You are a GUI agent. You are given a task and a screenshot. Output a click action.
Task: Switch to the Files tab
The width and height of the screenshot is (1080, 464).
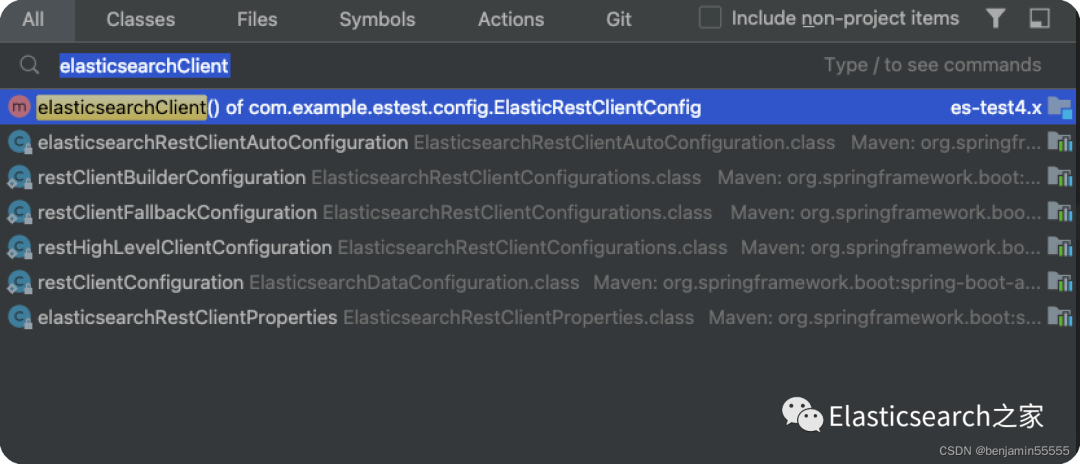coord(257,19)
